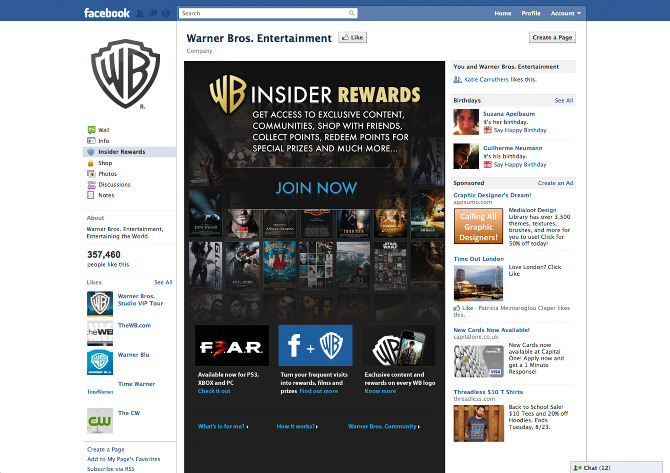Click New Cards Now Available! ad title
This screenshot has width=670, height=473.
[x=491, y=330]
